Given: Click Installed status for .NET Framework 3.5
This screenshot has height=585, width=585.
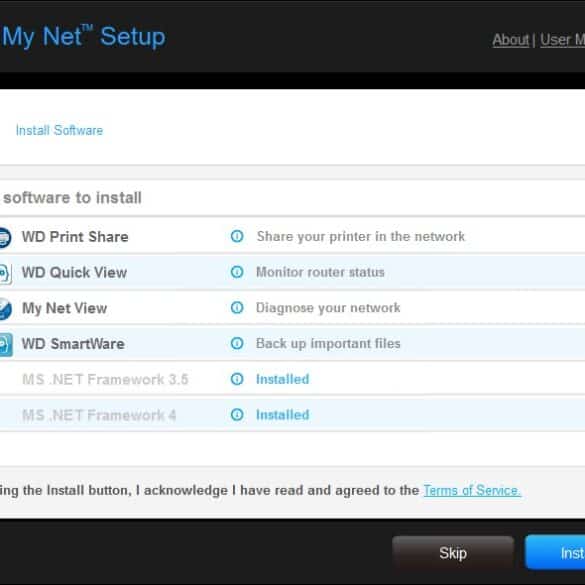Looking at the screenshot, I should pyautogui.click(x=282, y=379).
